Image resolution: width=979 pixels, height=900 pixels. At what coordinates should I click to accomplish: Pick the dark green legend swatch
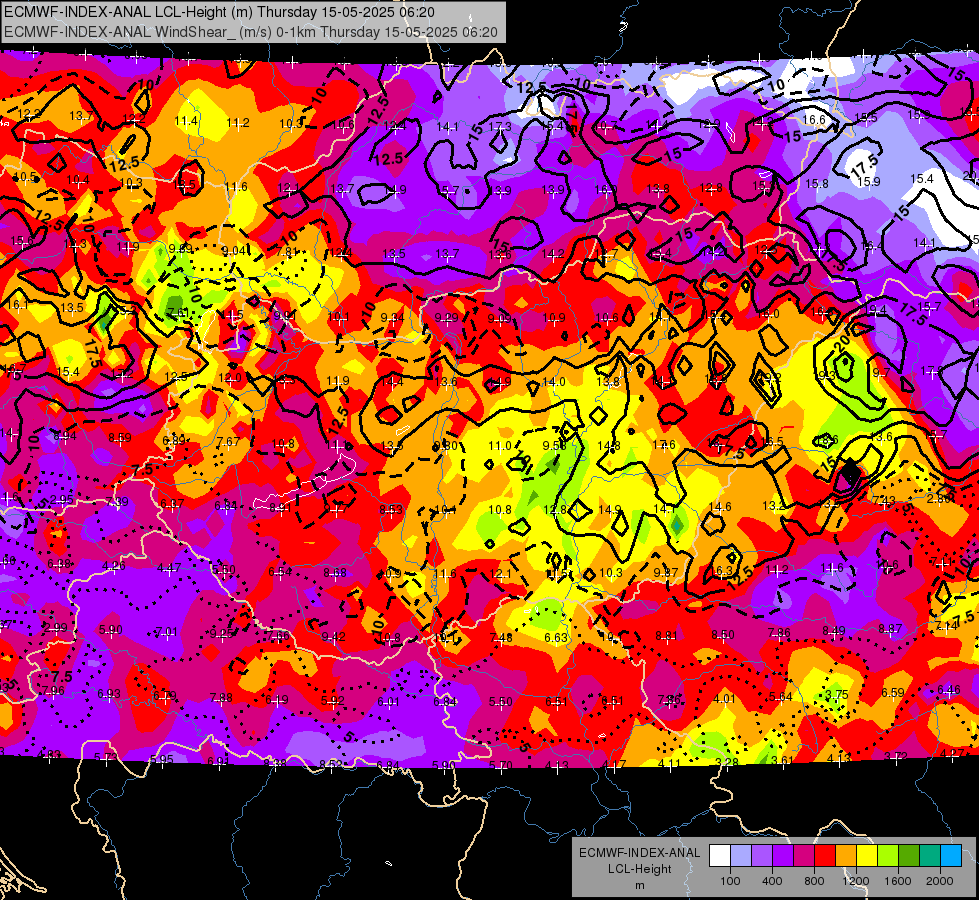point(909,856)
